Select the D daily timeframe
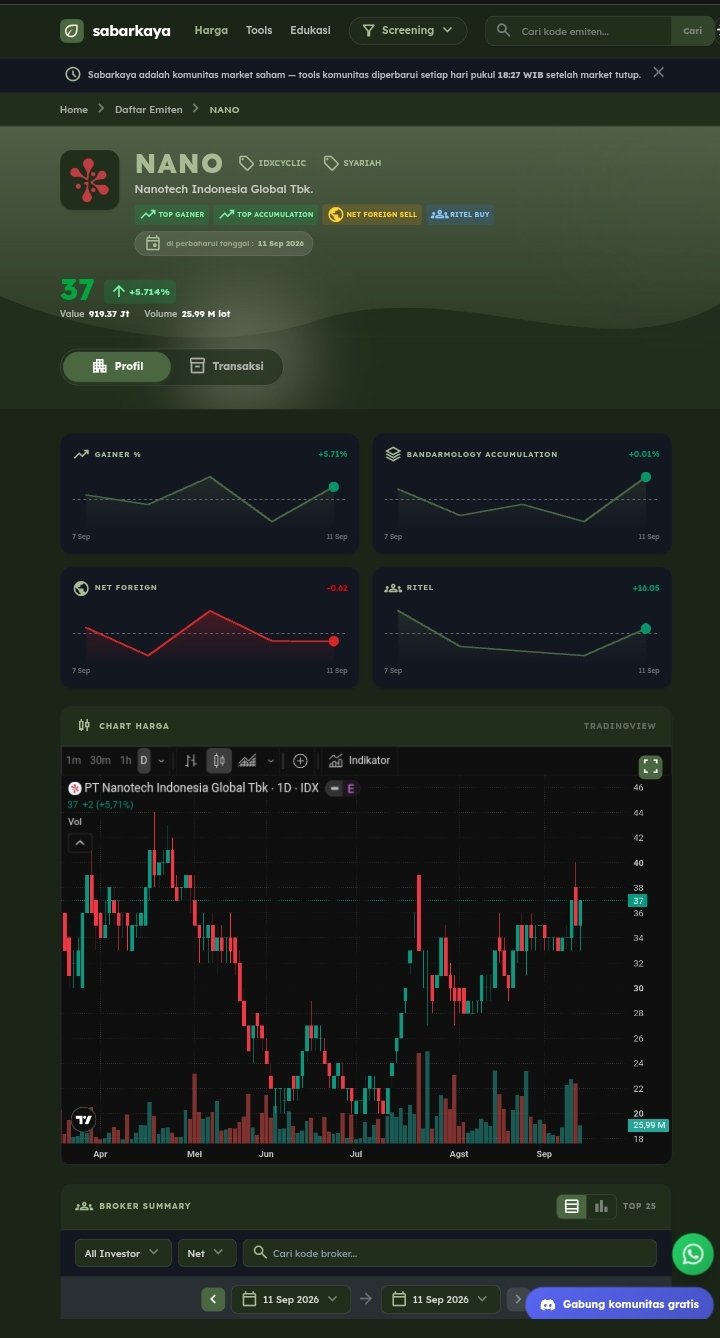This screenshot has width=720, height=1338. pyautogui.click(x=143, y=760)
